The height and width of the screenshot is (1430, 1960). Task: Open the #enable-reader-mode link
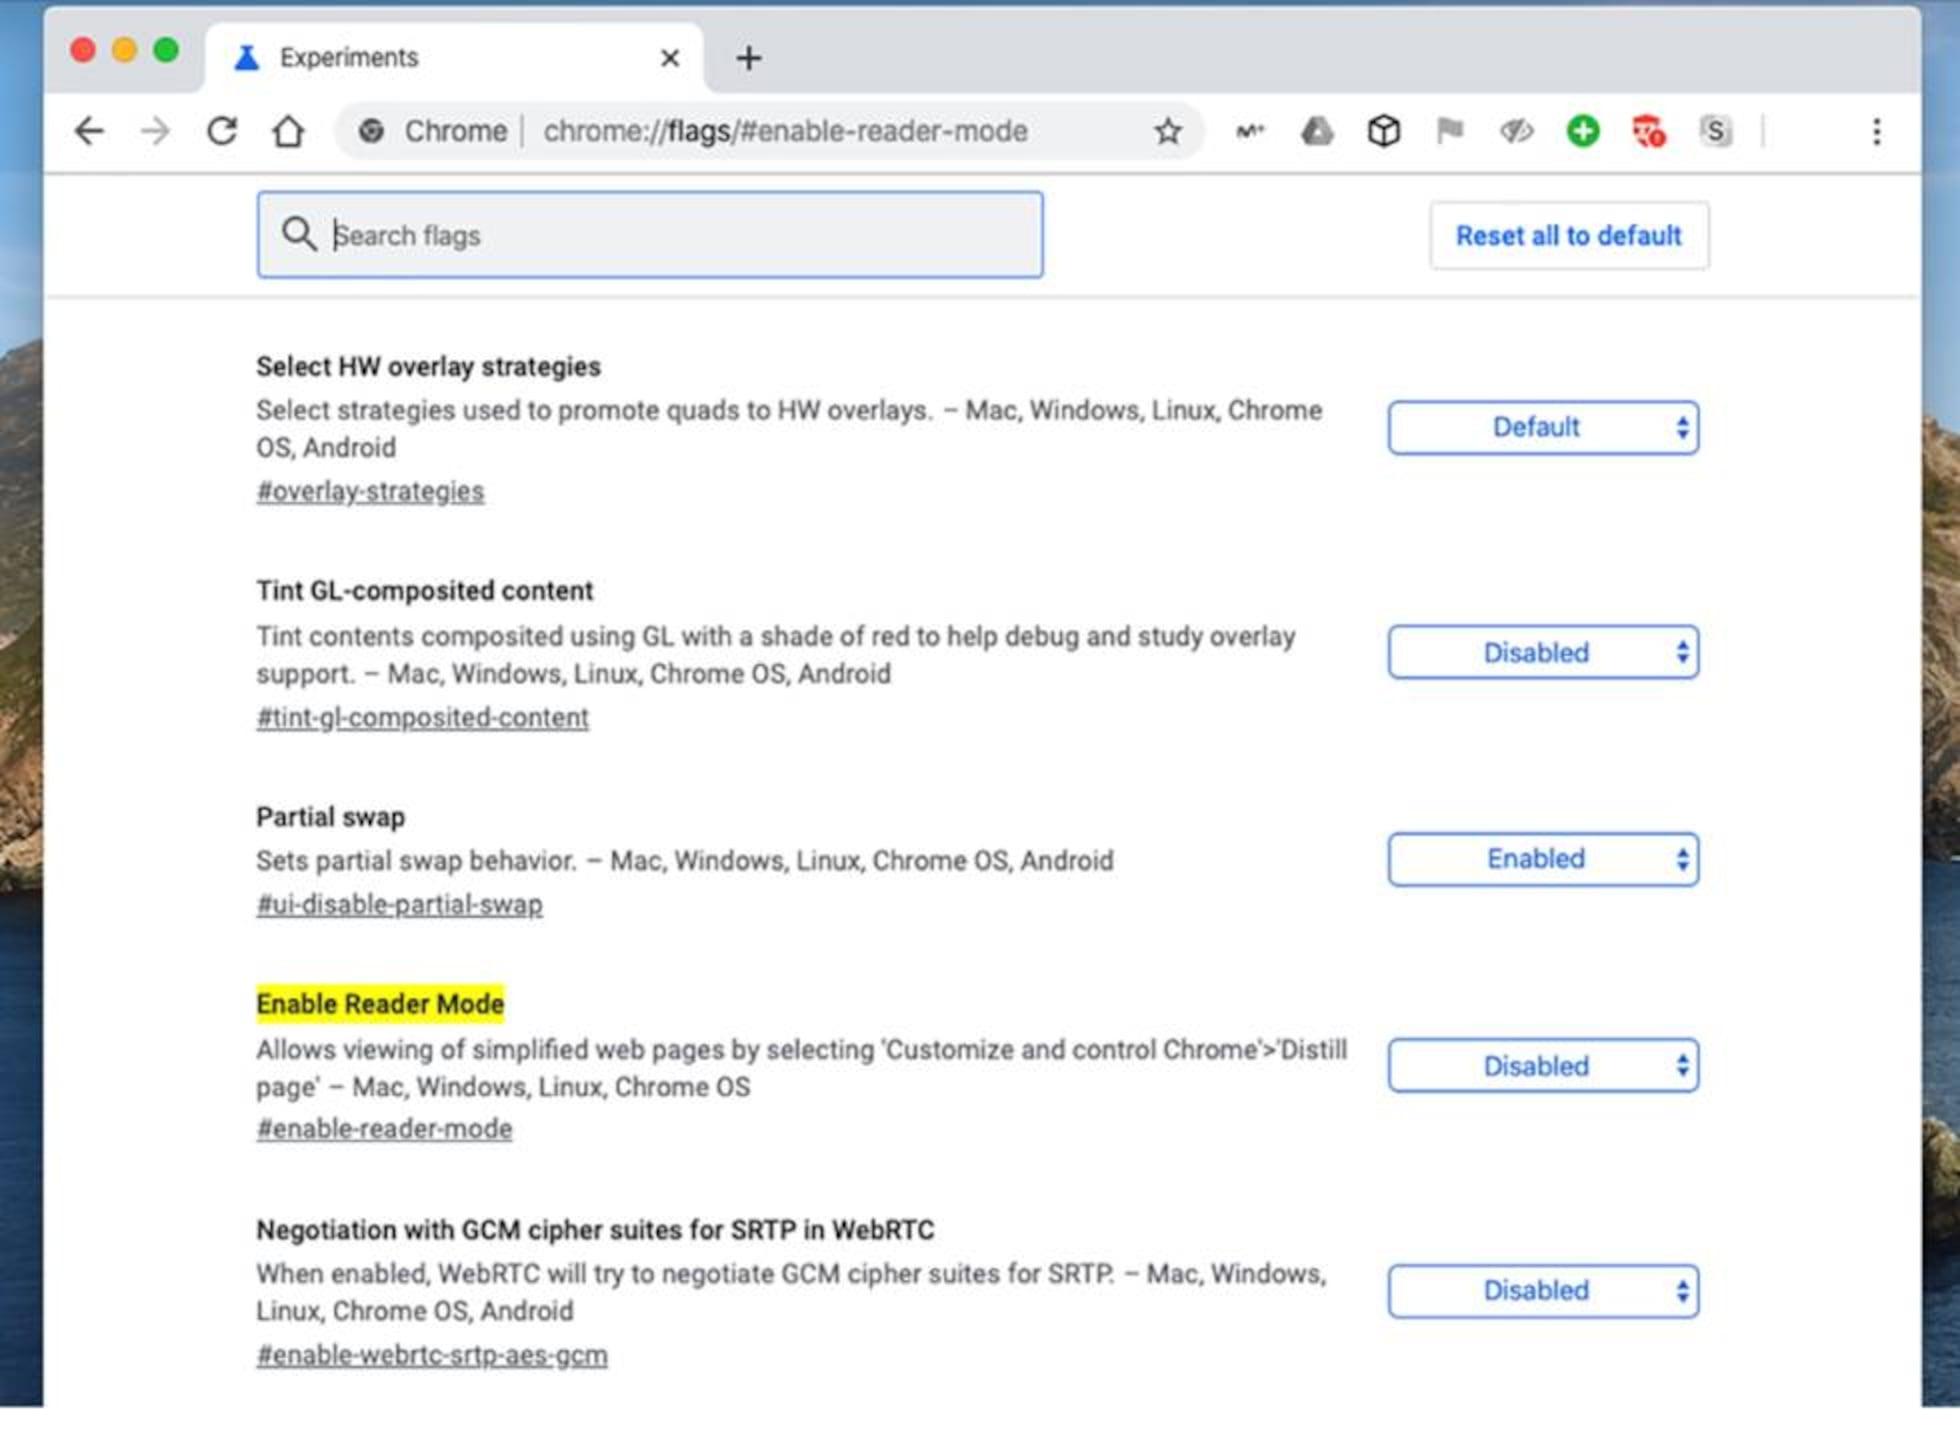click(x=384, y=1128)
